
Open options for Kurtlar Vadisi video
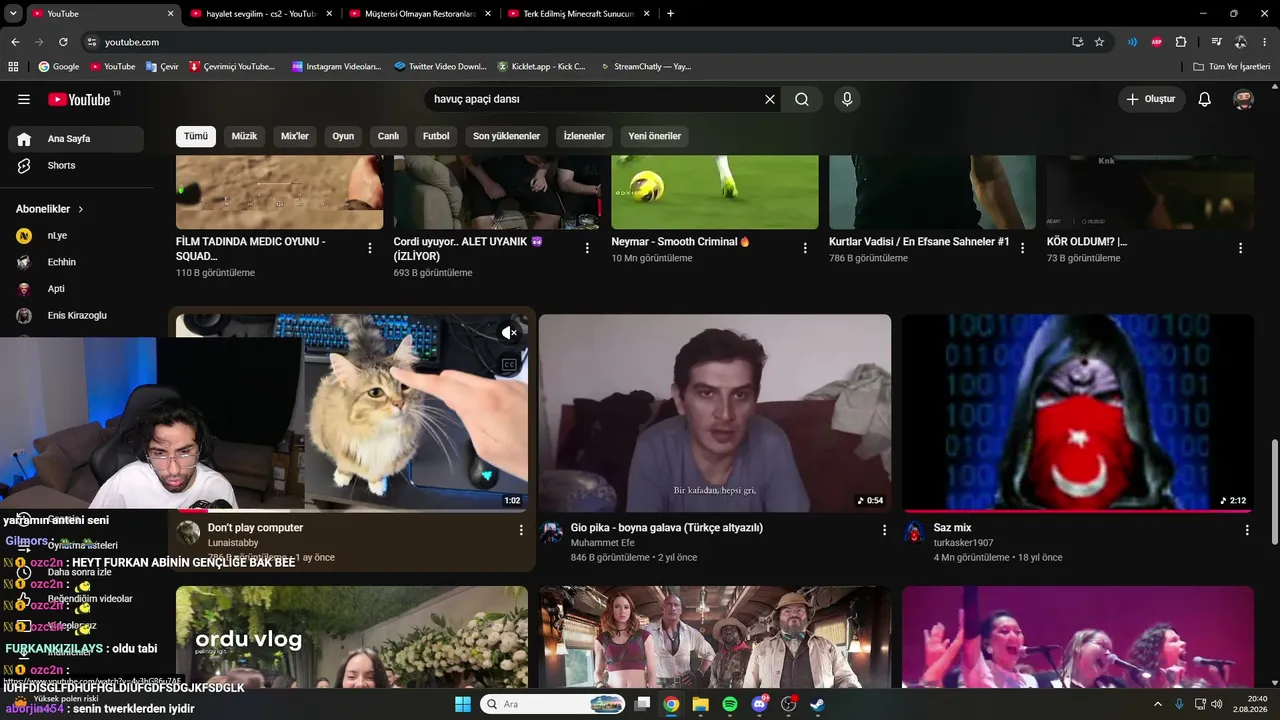point(1023,248)
